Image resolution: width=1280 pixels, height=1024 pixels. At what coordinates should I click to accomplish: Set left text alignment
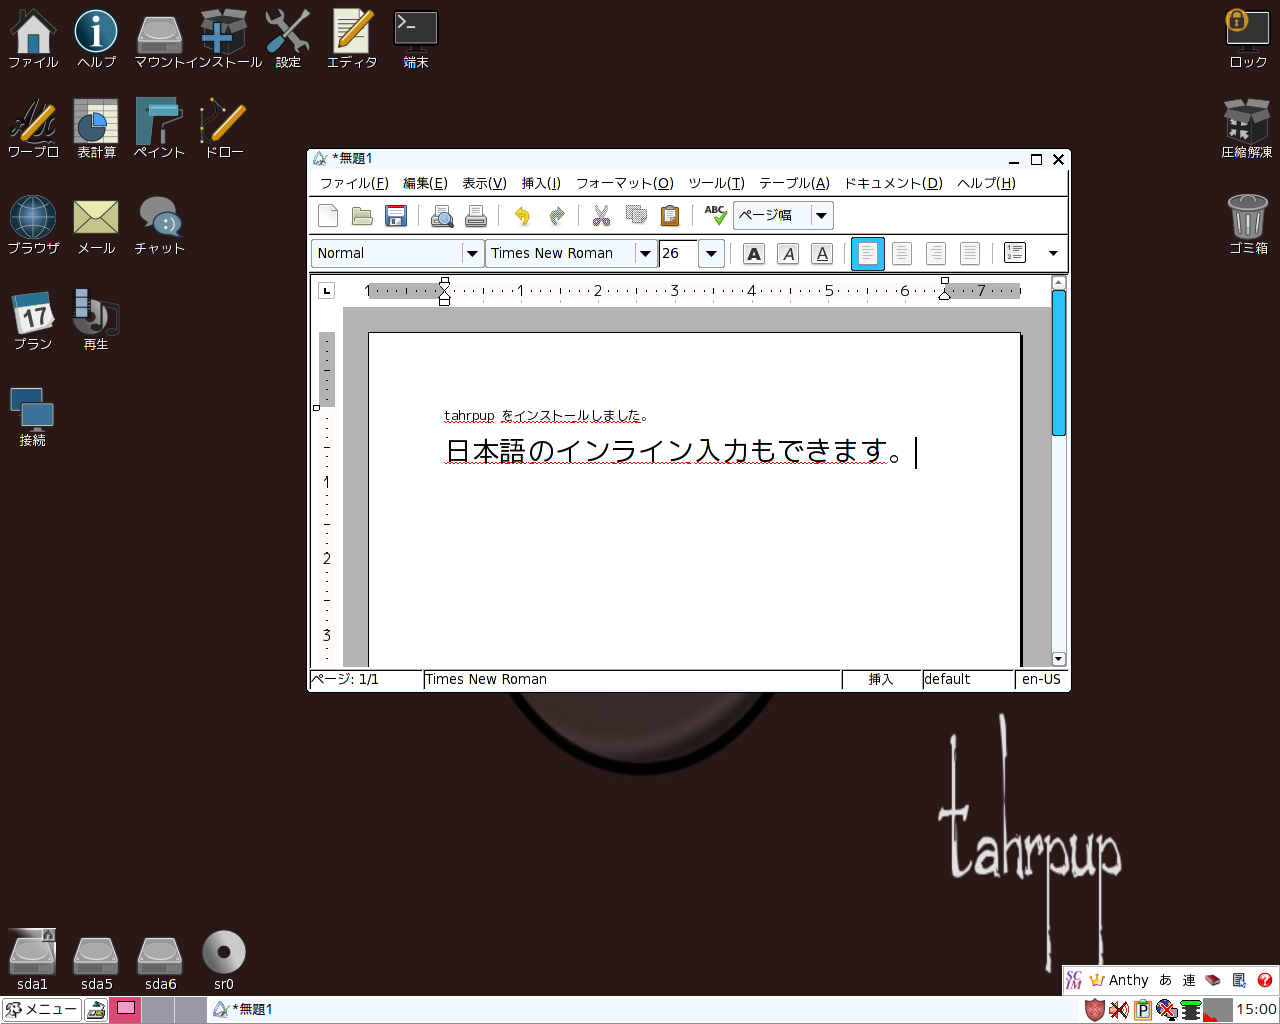click(x=868, y=254)
